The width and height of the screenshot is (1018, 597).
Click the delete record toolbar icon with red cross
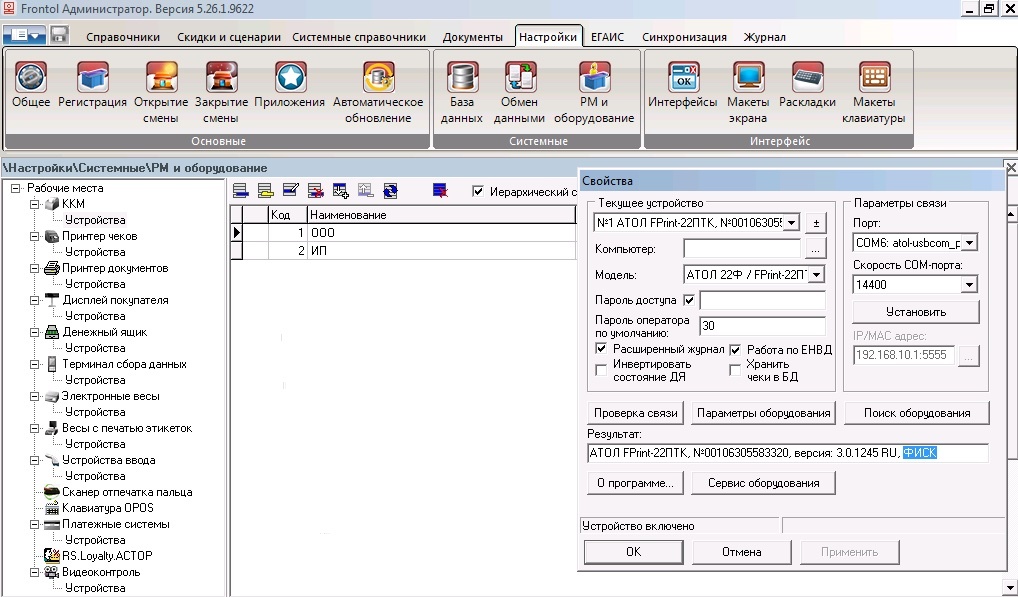(x=316, y=191)
